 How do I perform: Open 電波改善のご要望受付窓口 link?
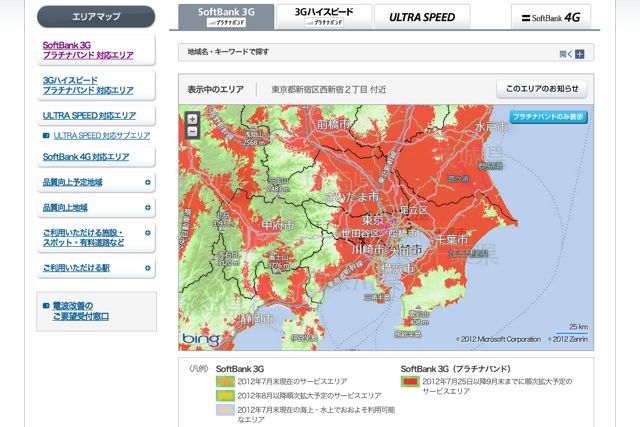coord(81,311)
